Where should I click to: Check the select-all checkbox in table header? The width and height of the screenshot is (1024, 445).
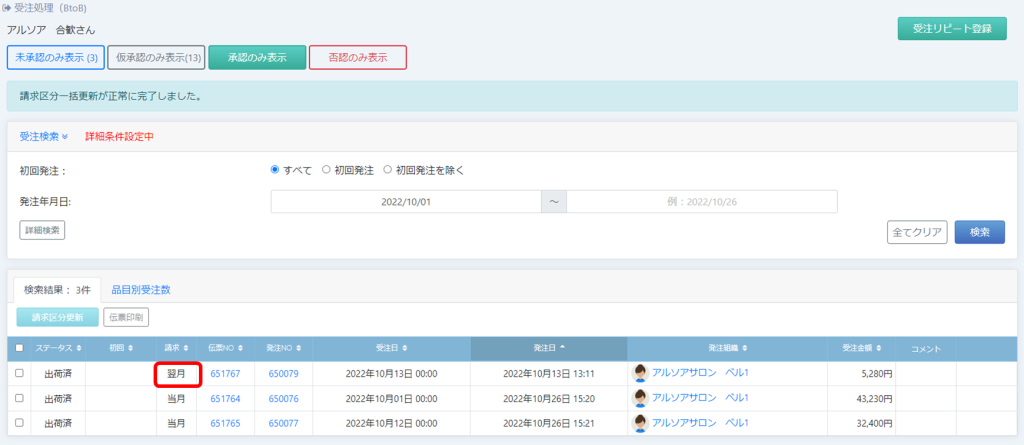(x=19, y=348)
